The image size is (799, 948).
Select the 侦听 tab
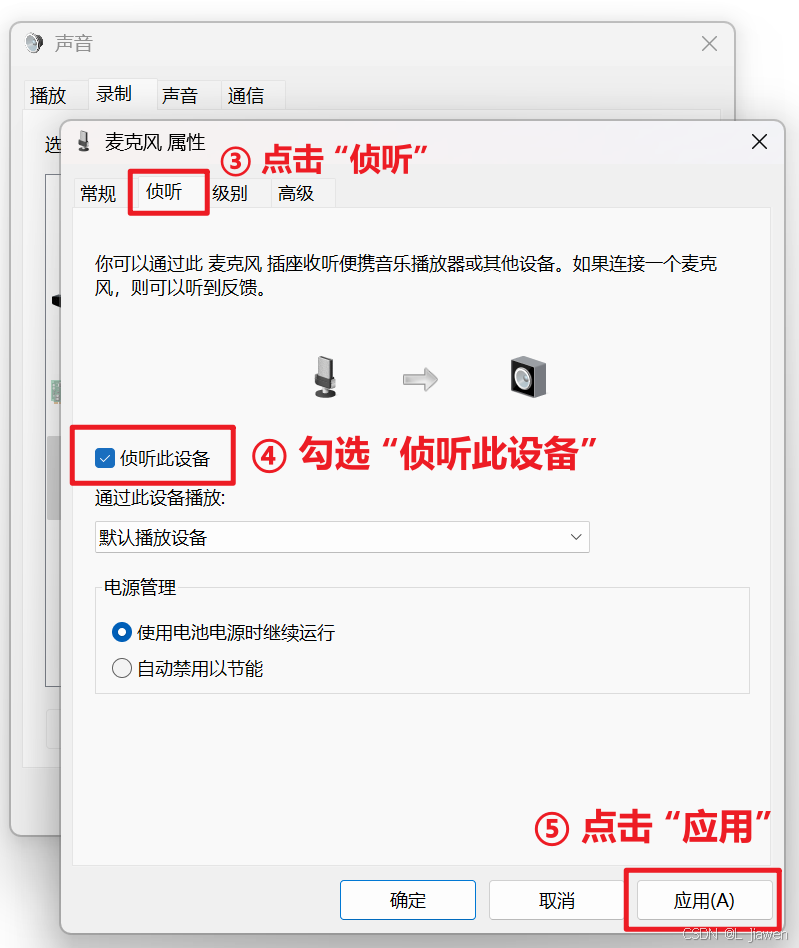[x=164, y=192]
